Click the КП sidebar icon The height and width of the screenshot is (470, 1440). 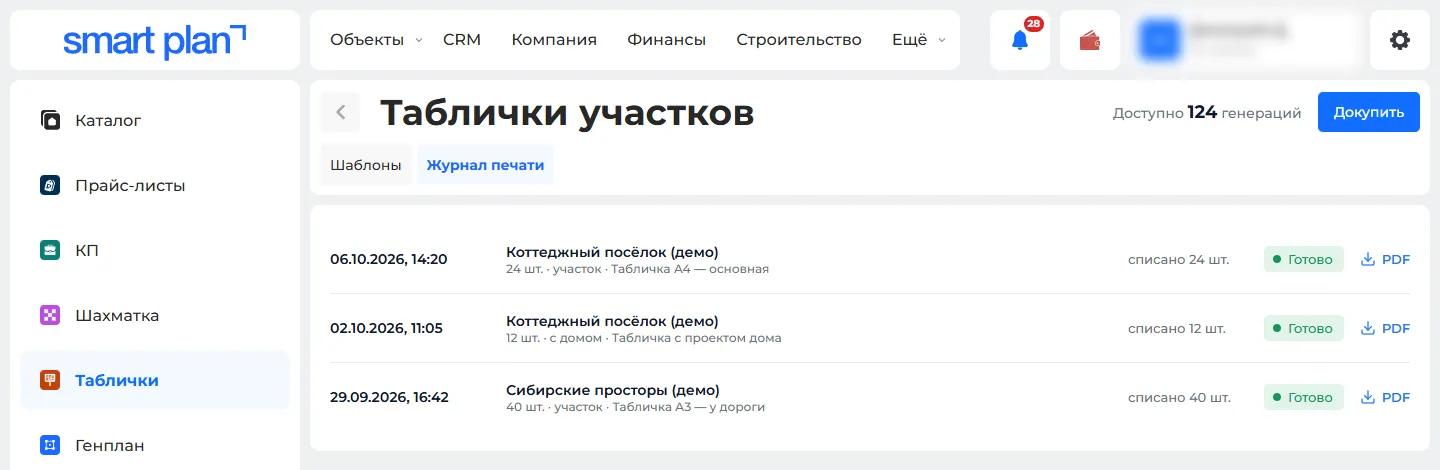[51, 250]
